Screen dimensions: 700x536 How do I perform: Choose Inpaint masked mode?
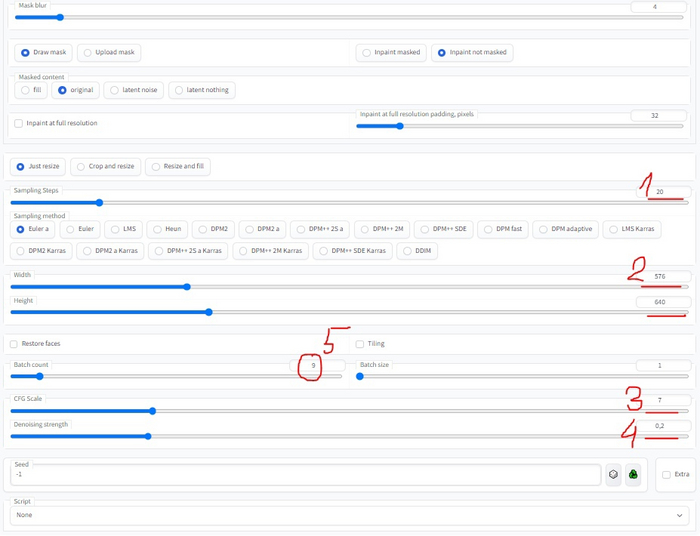tap(391, 52)
